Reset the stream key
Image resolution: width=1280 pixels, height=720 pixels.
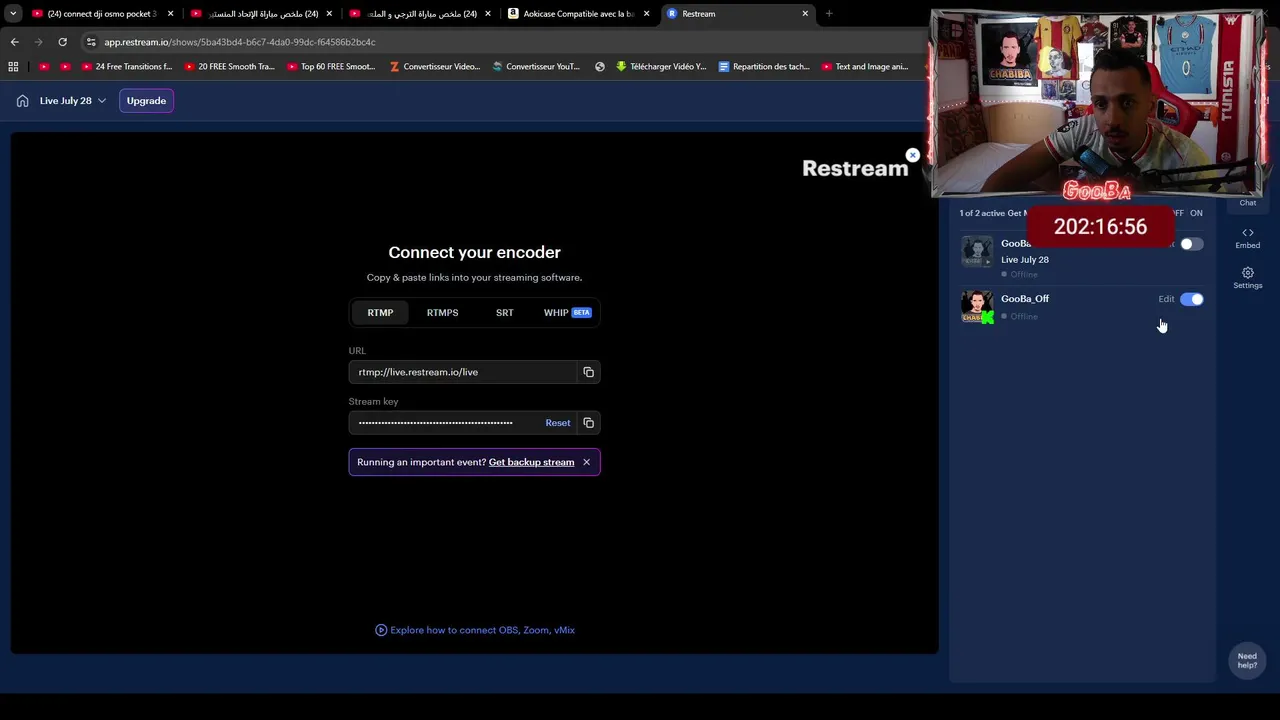pos(558,423)
